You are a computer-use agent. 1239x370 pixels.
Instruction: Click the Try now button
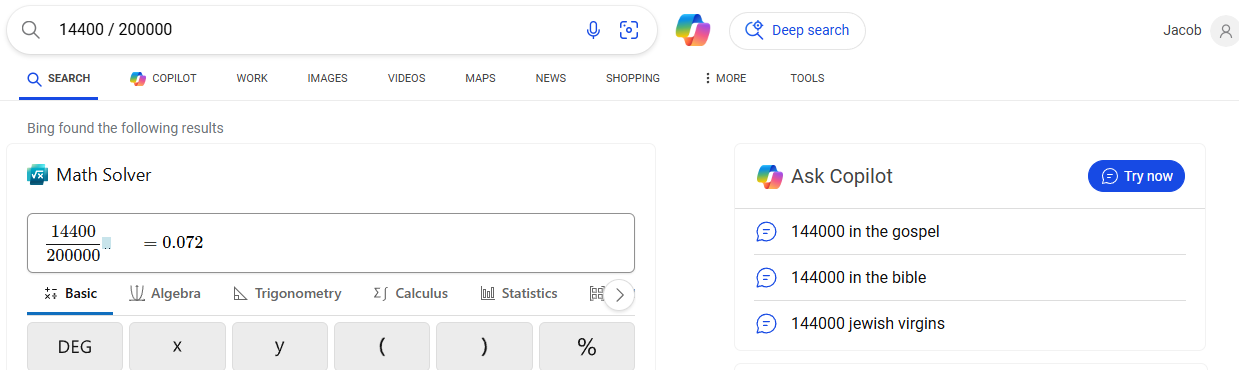tap(1136, 176)
